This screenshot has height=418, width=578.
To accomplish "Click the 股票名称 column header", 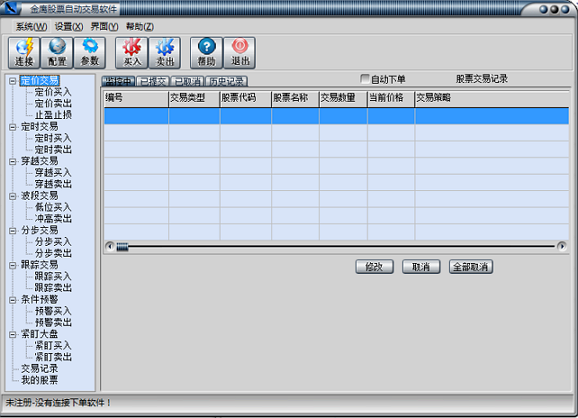I will point(296,98).
